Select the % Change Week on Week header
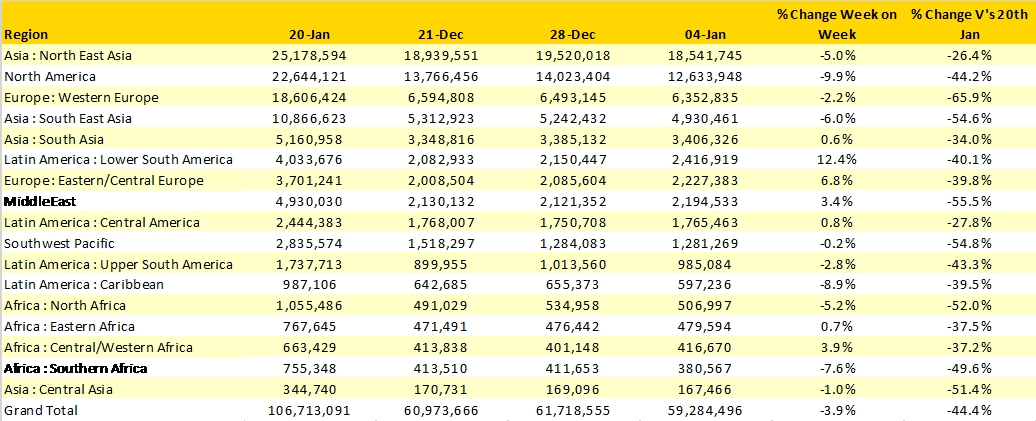This screenshot has height=421, width=1036. pyautogui.click(x=837, y=24)
